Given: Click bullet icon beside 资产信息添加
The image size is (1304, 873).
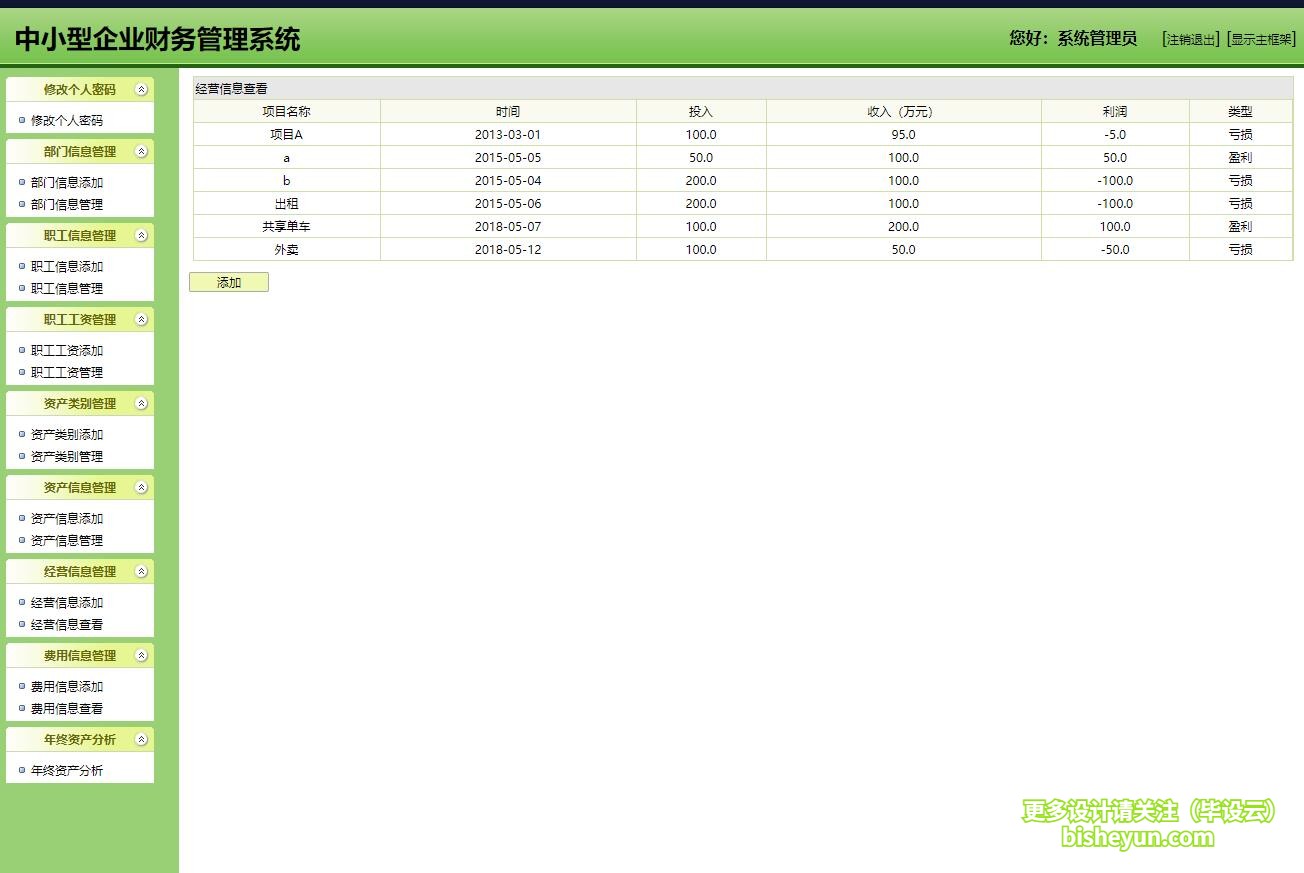Looking at the screenshot, I should (22, 519).
